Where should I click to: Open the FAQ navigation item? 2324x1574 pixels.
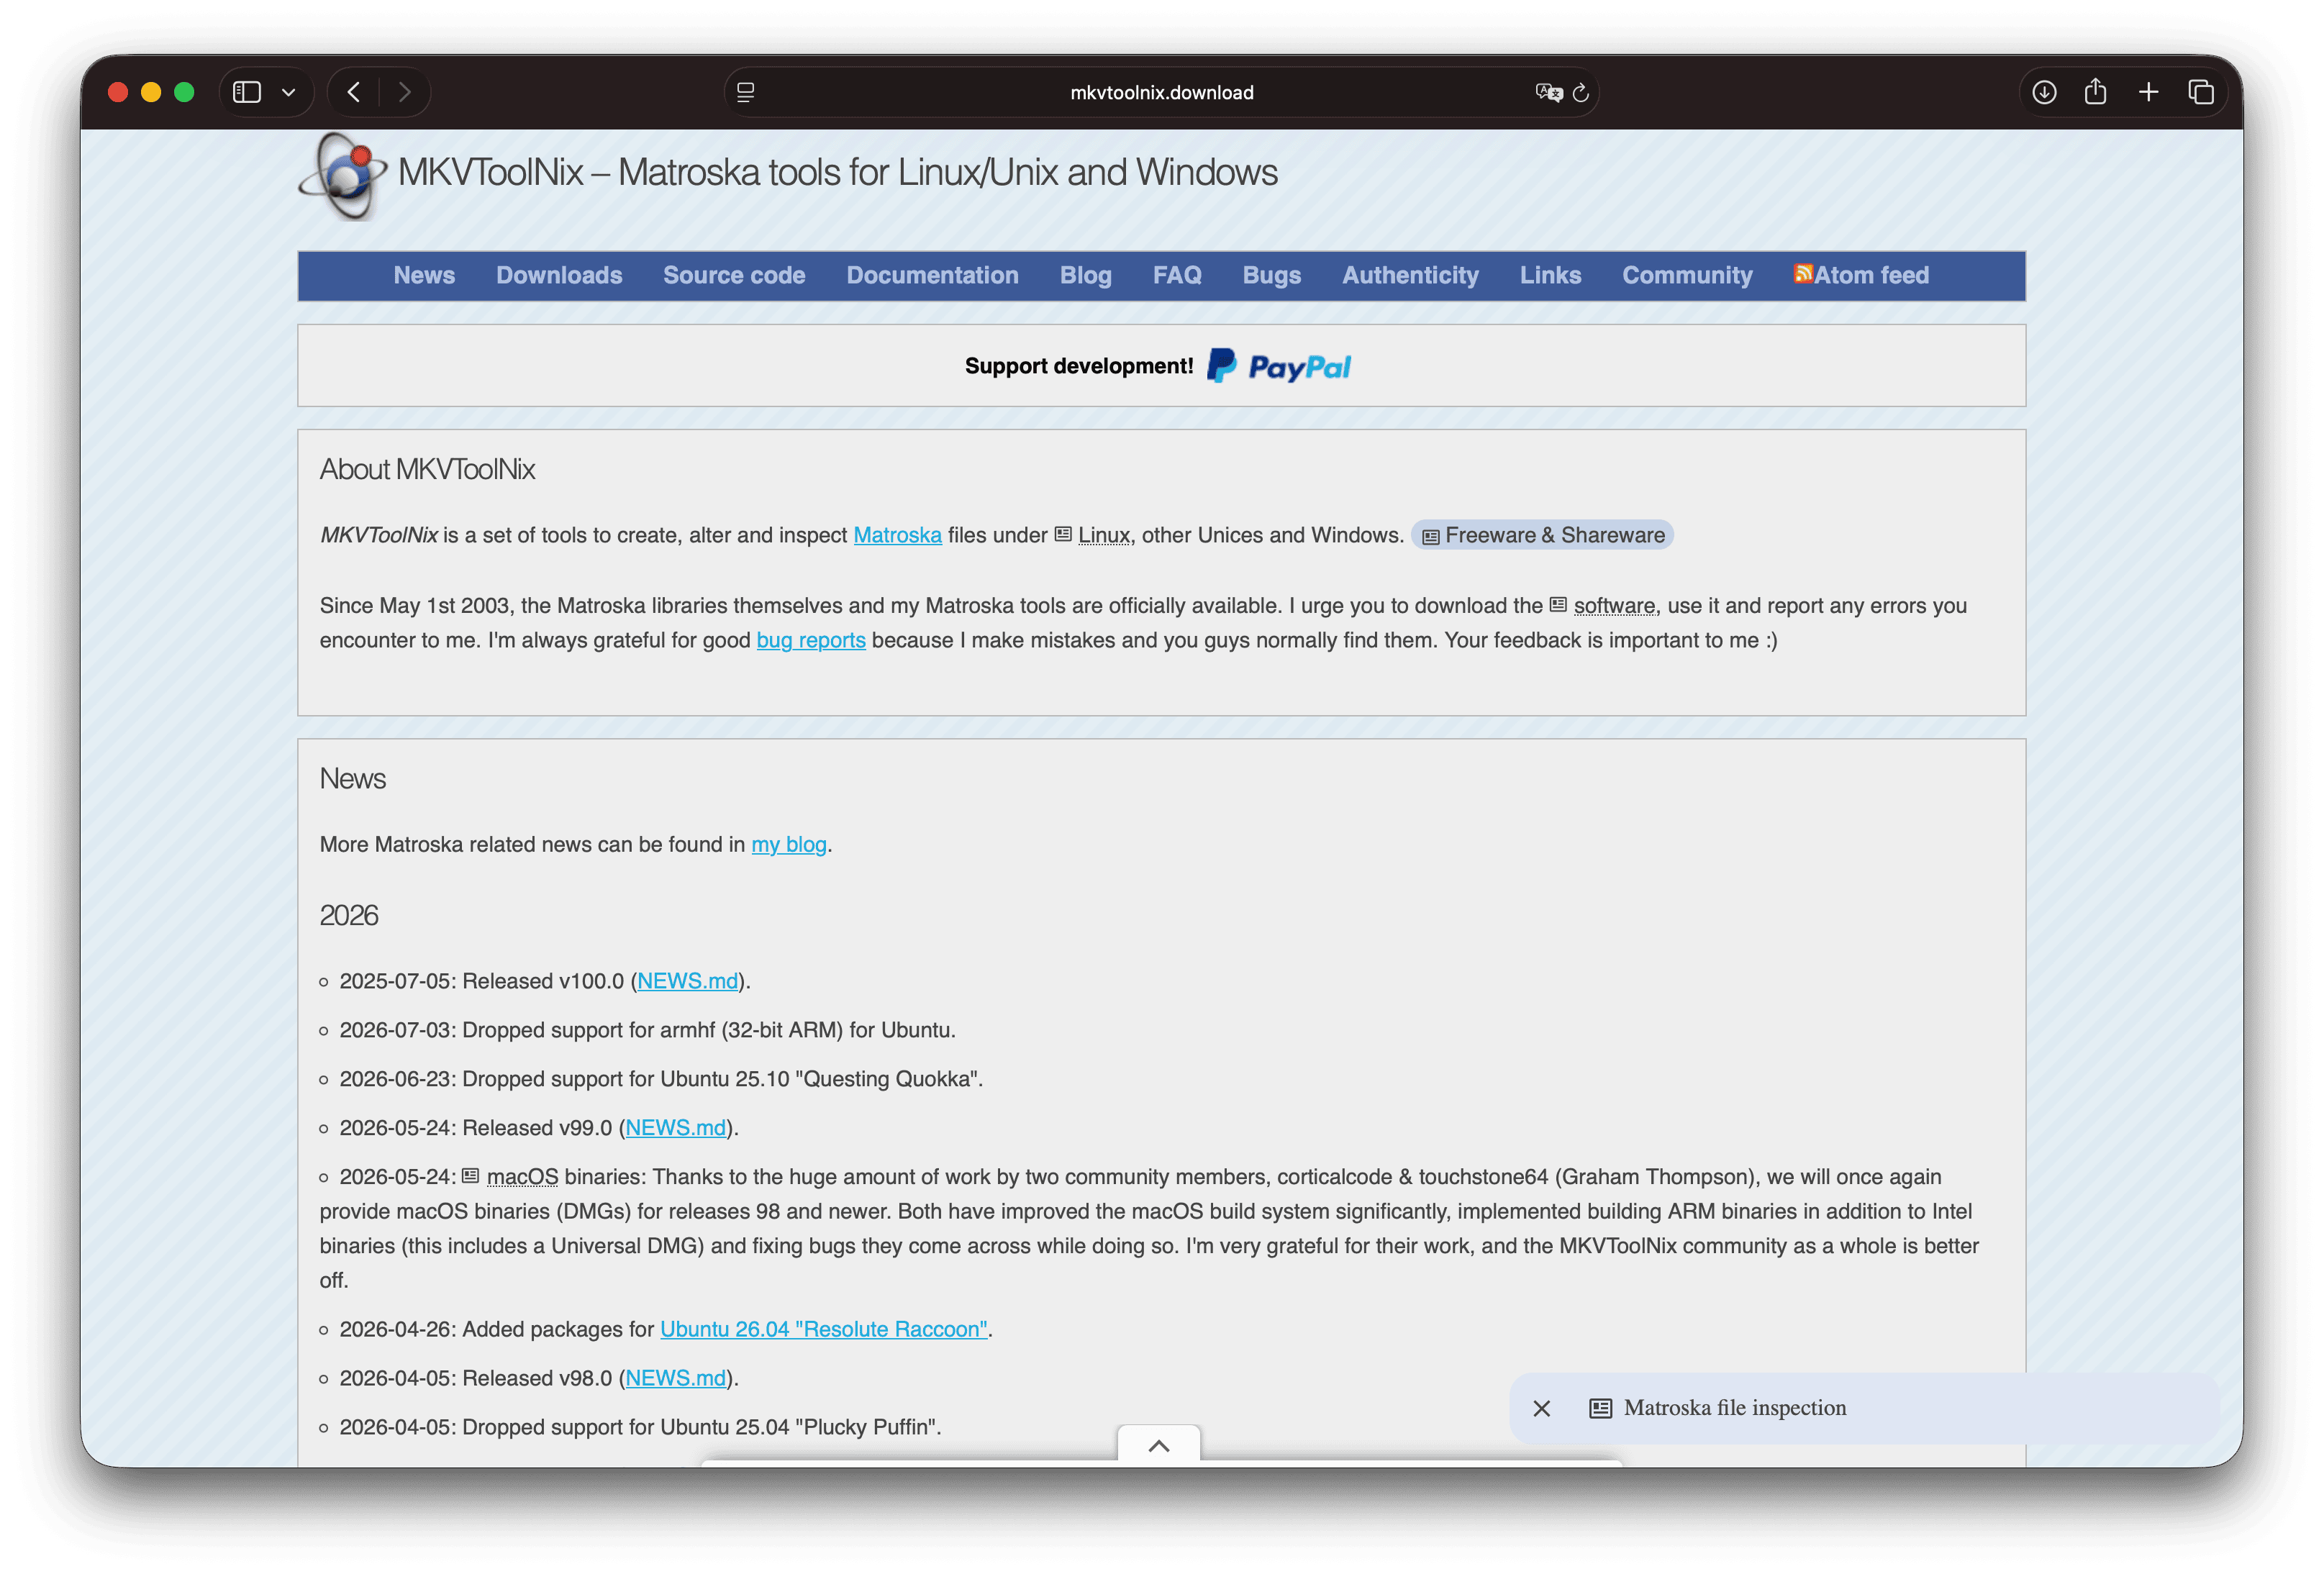1177,275
